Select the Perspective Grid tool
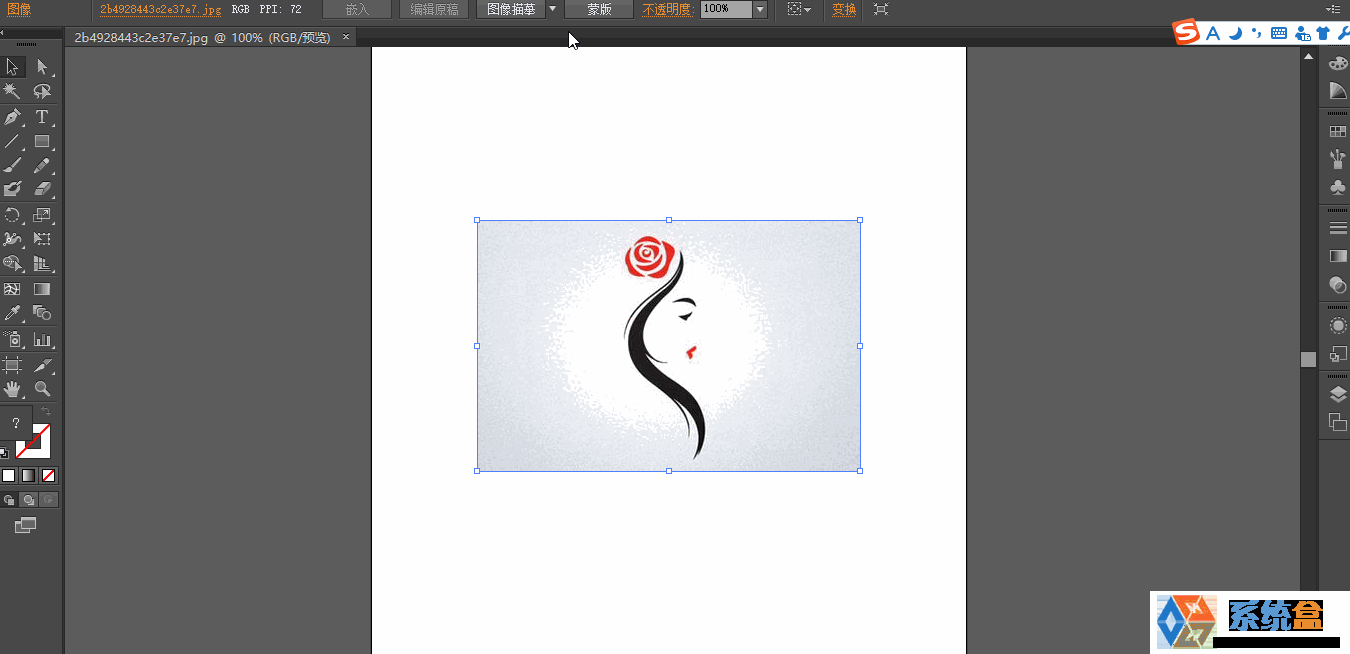The width and height of the screenshot is (1350, 654). tap(42, 264)
